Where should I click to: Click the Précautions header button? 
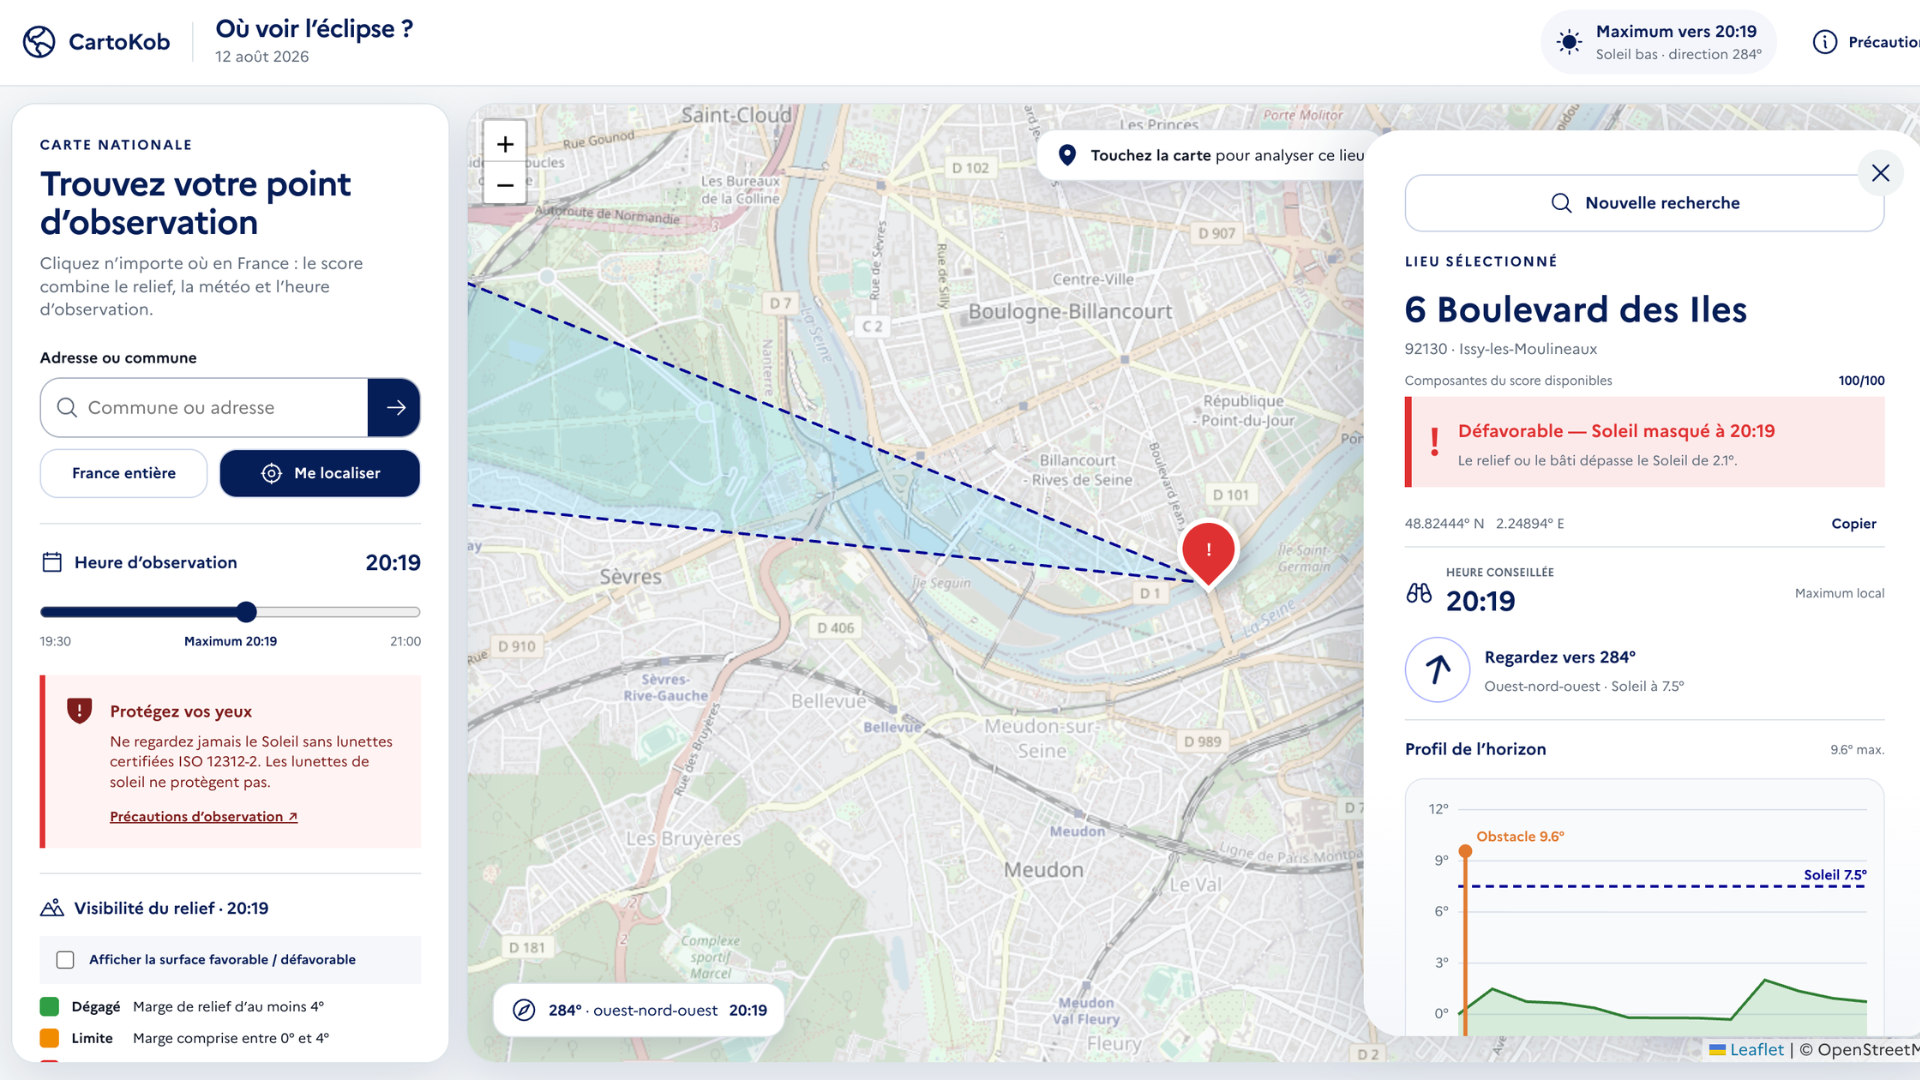pyautogui.click(x=1866, y=42)
